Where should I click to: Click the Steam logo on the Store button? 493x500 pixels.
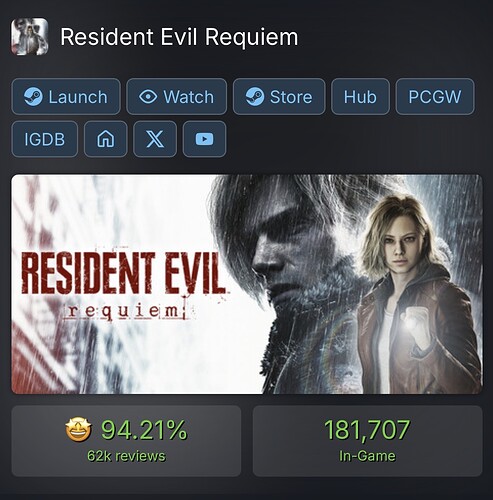point(255,97)
